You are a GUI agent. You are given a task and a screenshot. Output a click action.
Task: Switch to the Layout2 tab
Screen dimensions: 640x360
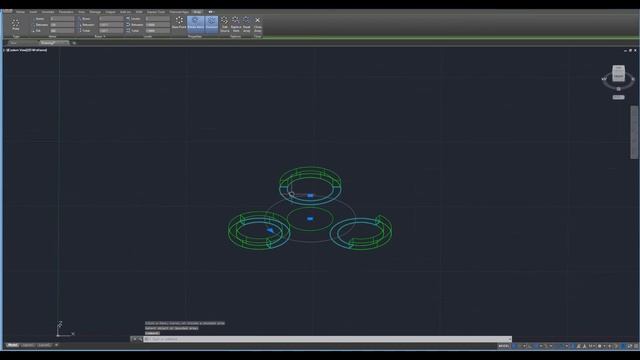pyautogui.click(x=44, y=345)
